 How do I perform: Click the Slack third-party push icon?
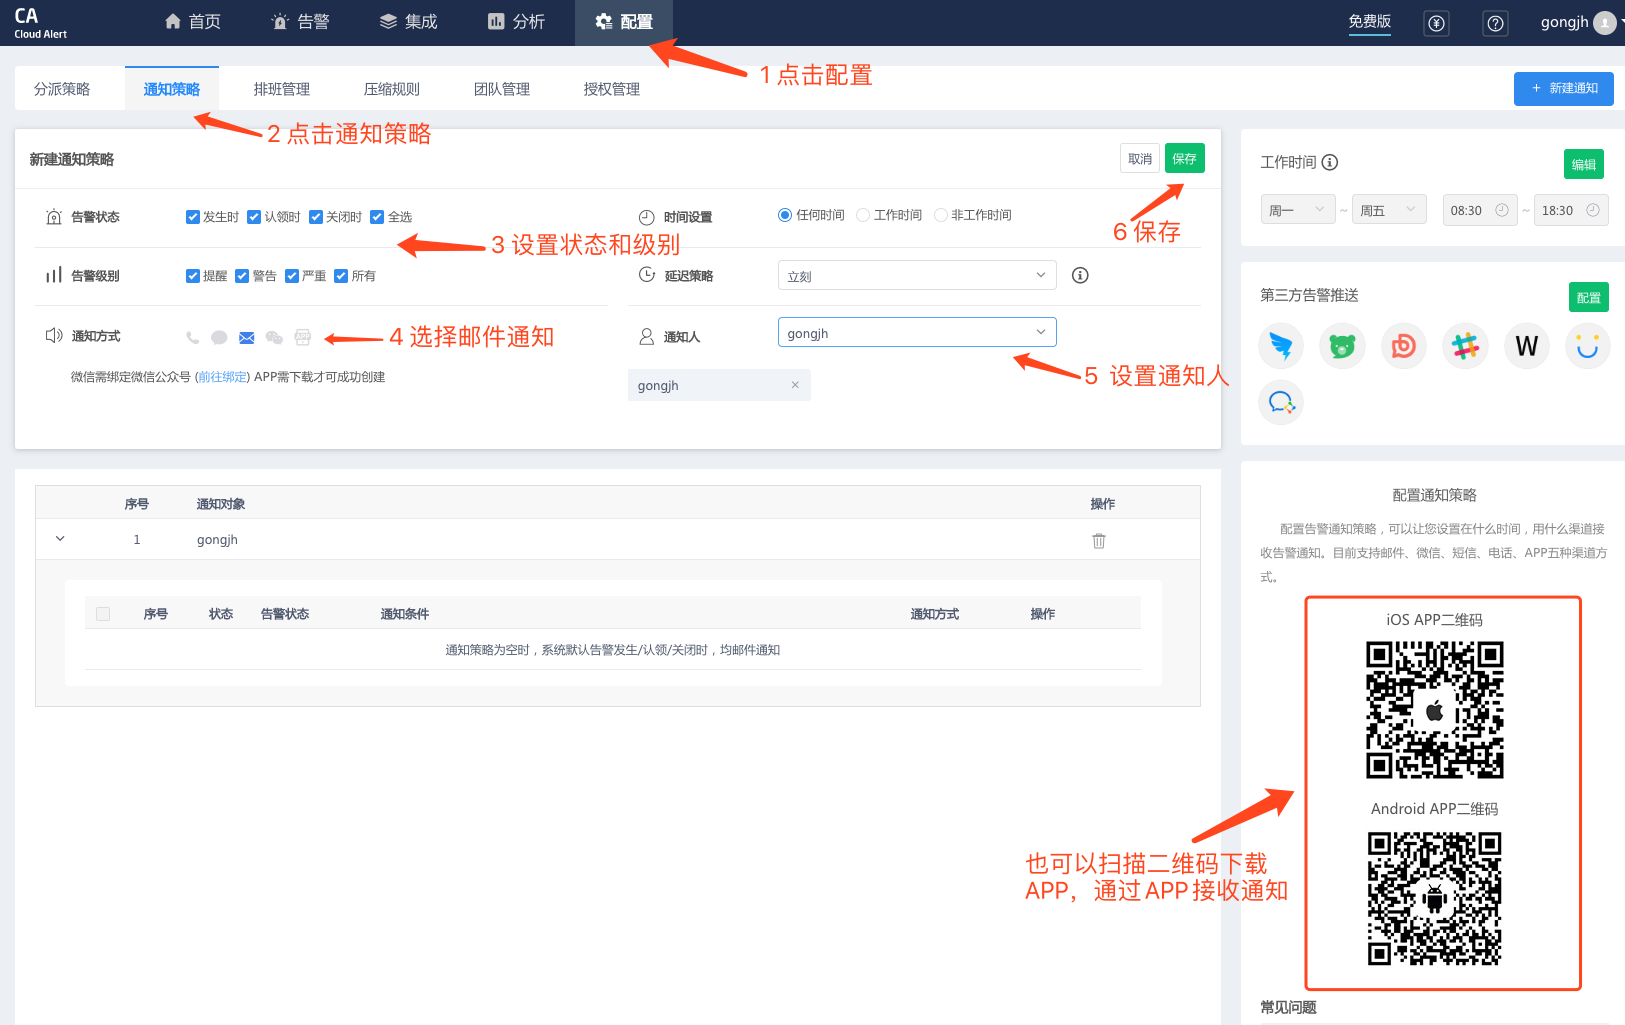pyautogui.click(x=1465, y=345)
